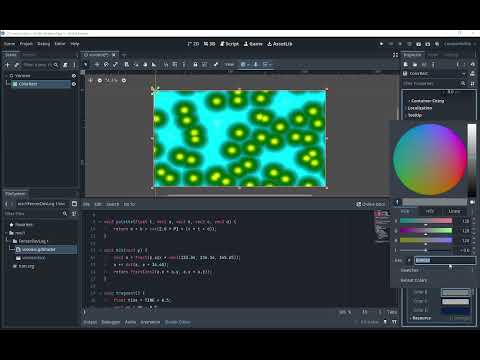
Task: Open the Editor menu
Action: point(60,44)
